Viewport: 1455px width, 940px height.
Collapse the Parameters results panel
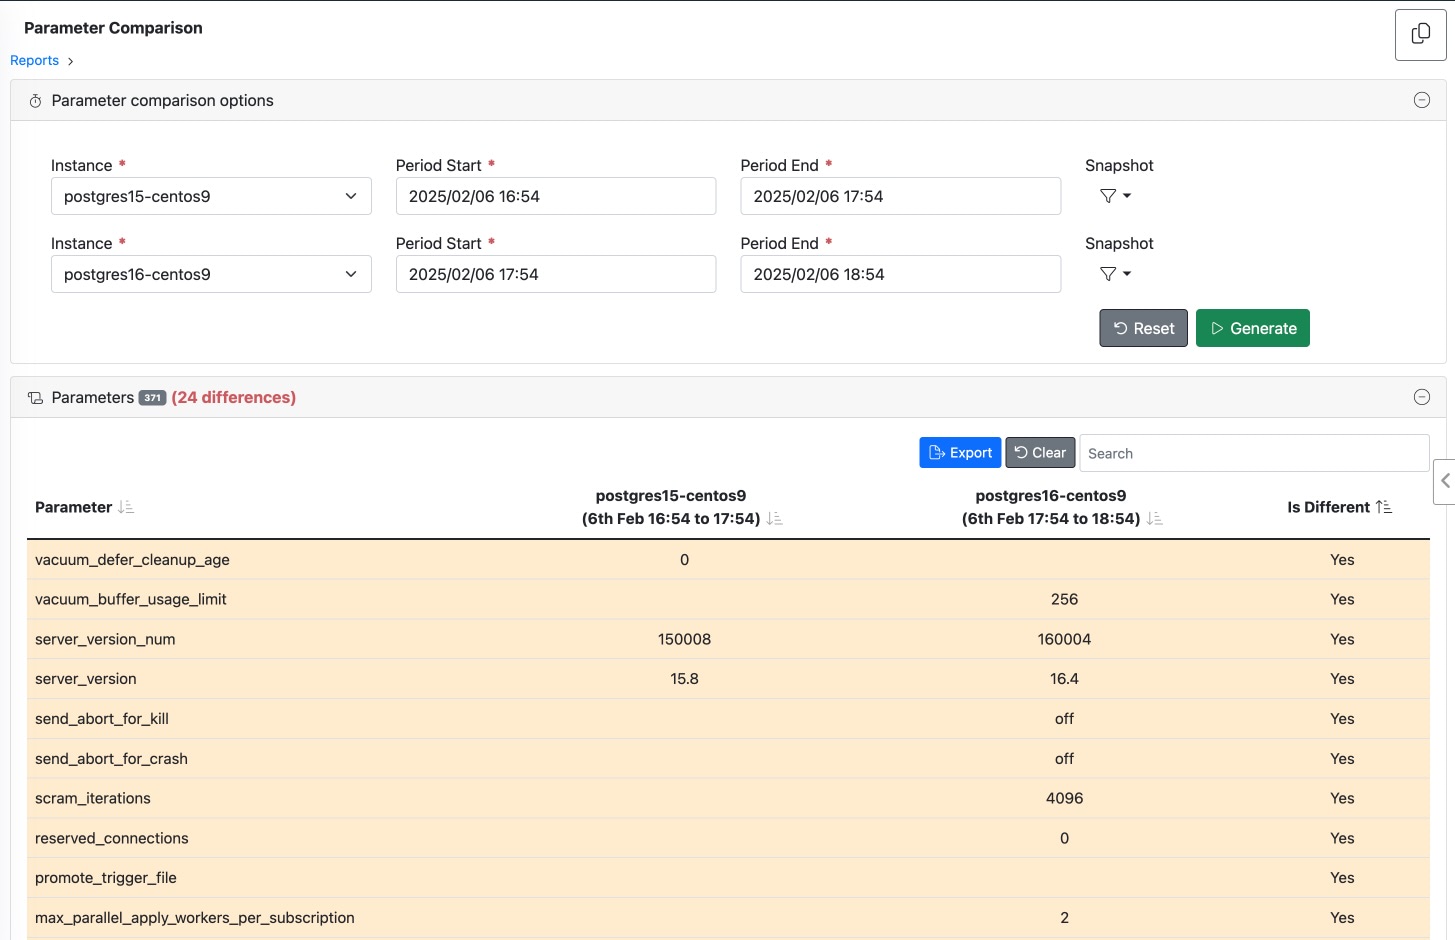pos(1422,397)
